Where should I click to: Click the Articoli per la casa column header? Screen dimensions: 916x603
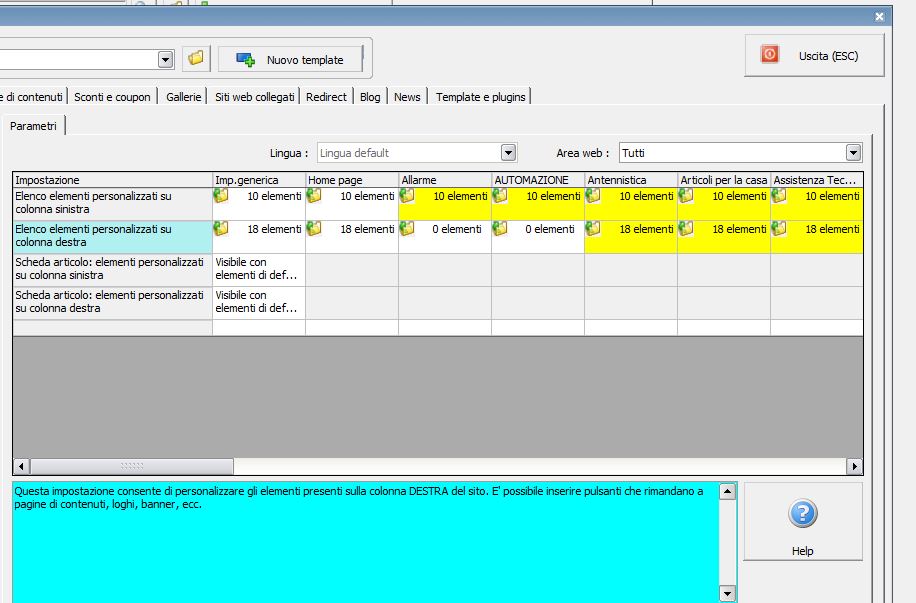(723, 180)
